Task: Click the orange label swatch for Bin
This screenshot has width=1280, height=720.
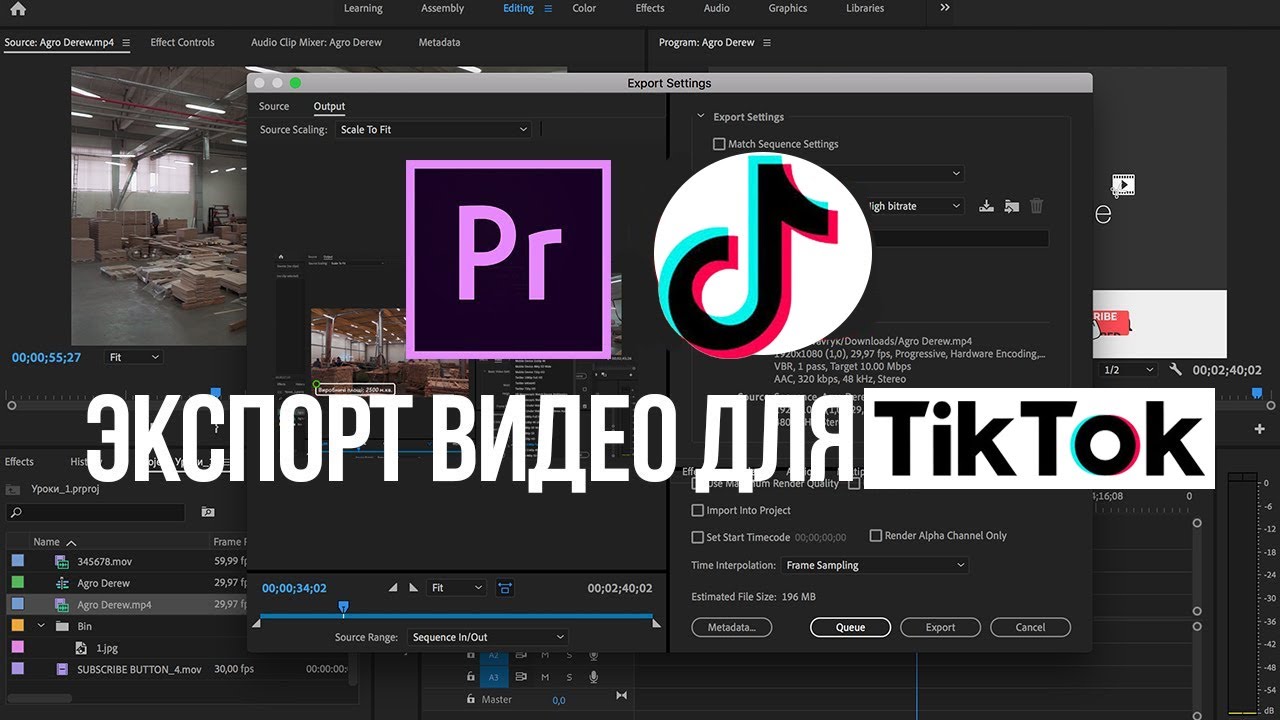Action: (x=17, y=626)
